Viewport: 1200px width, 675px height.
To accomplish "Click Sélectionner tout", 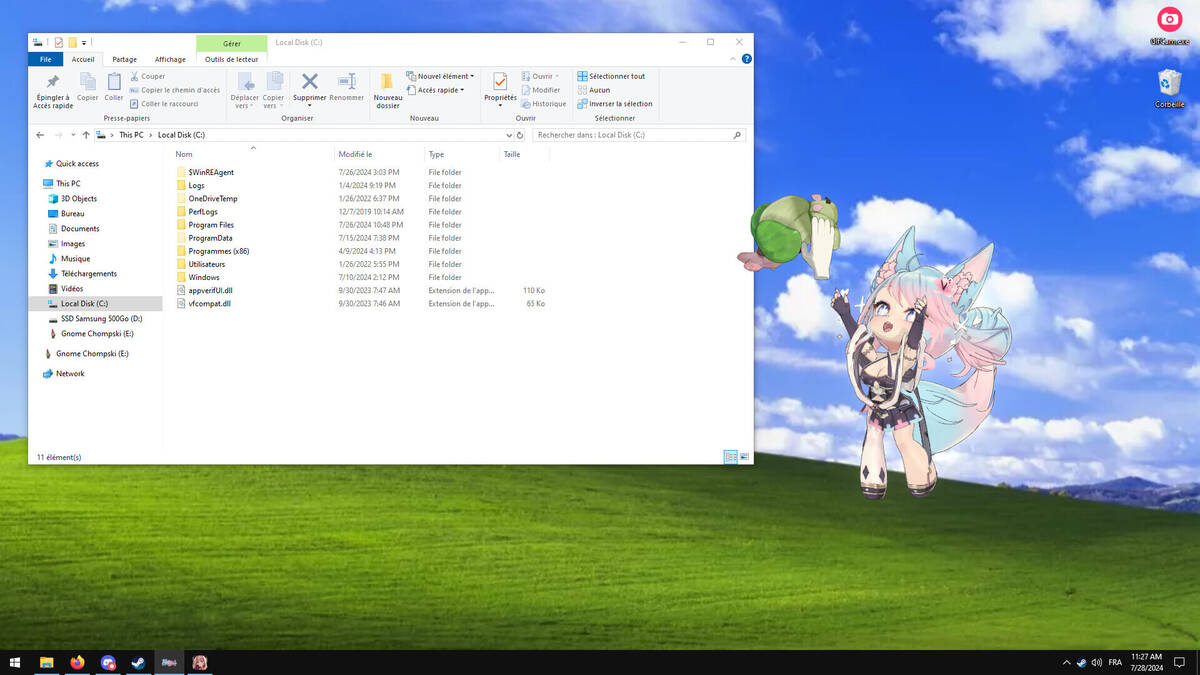I will (x=611, y=76).
